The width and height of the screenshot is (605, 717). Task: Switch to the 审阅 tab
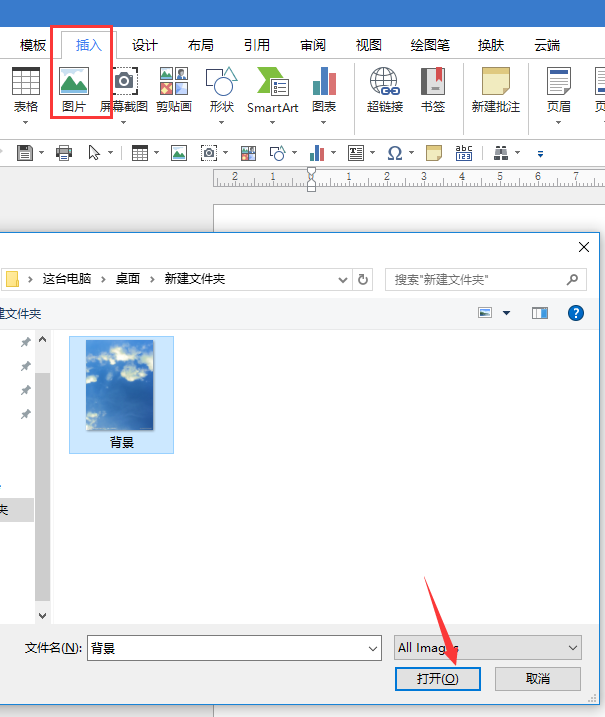point(313,45)
